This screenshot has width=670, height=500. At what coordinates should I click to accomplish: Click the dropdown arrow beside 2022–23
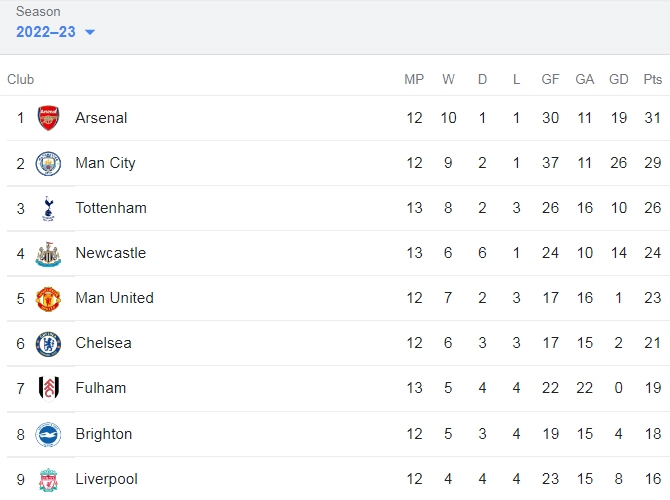point(90,32)
